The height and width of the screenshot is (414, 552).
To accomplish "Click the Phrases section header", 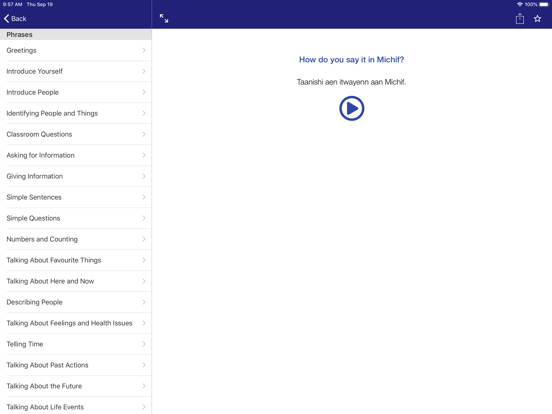I will pos(76,34).
